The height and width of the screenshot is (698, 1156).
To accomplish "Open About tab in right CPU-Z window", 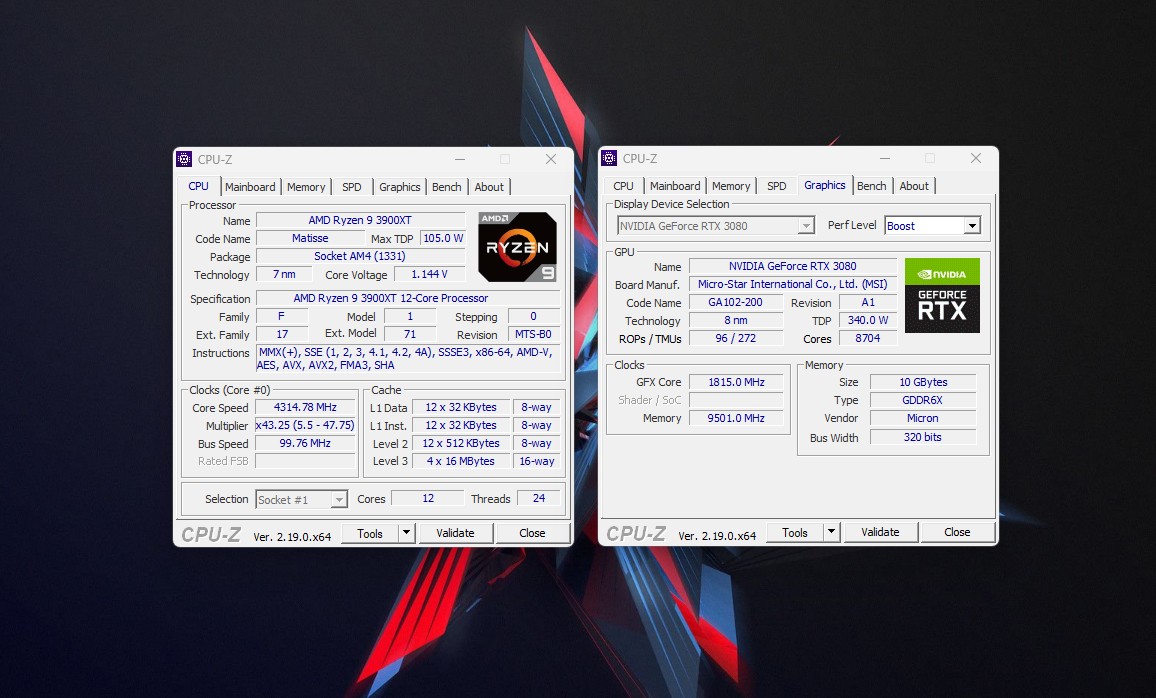I will point(914,186).
